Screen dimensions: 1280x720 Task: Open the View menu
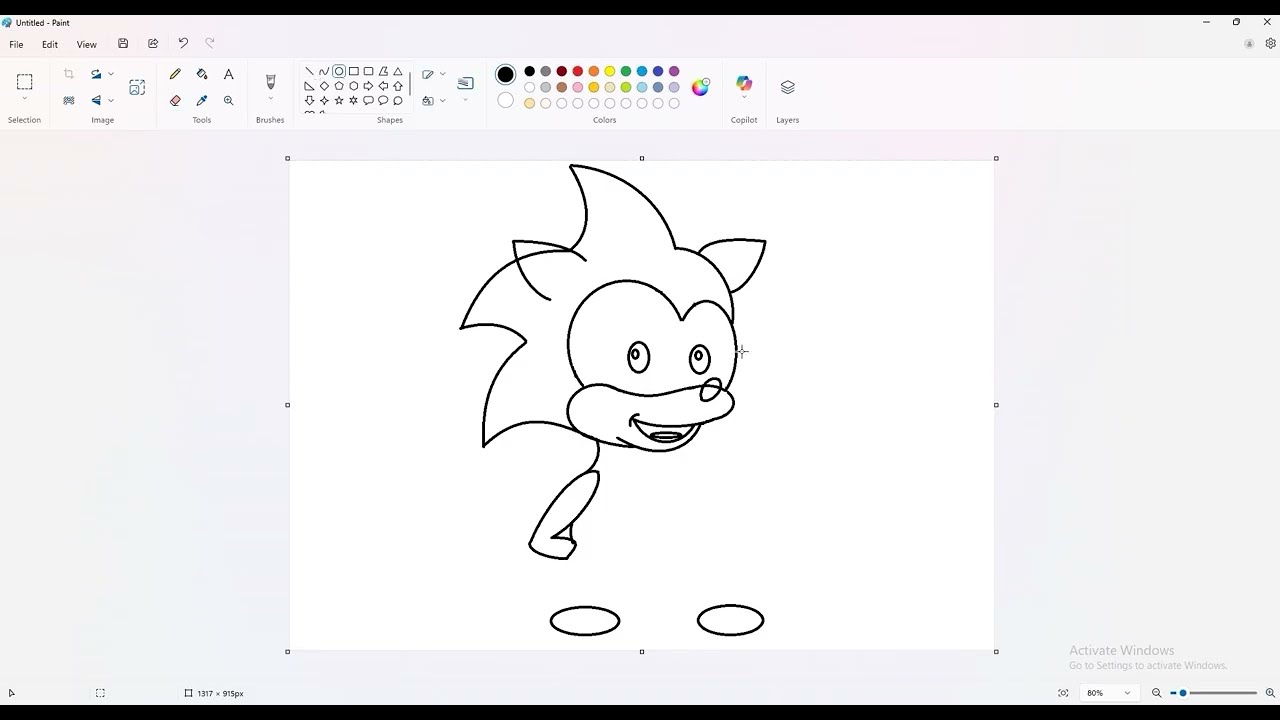87,44
